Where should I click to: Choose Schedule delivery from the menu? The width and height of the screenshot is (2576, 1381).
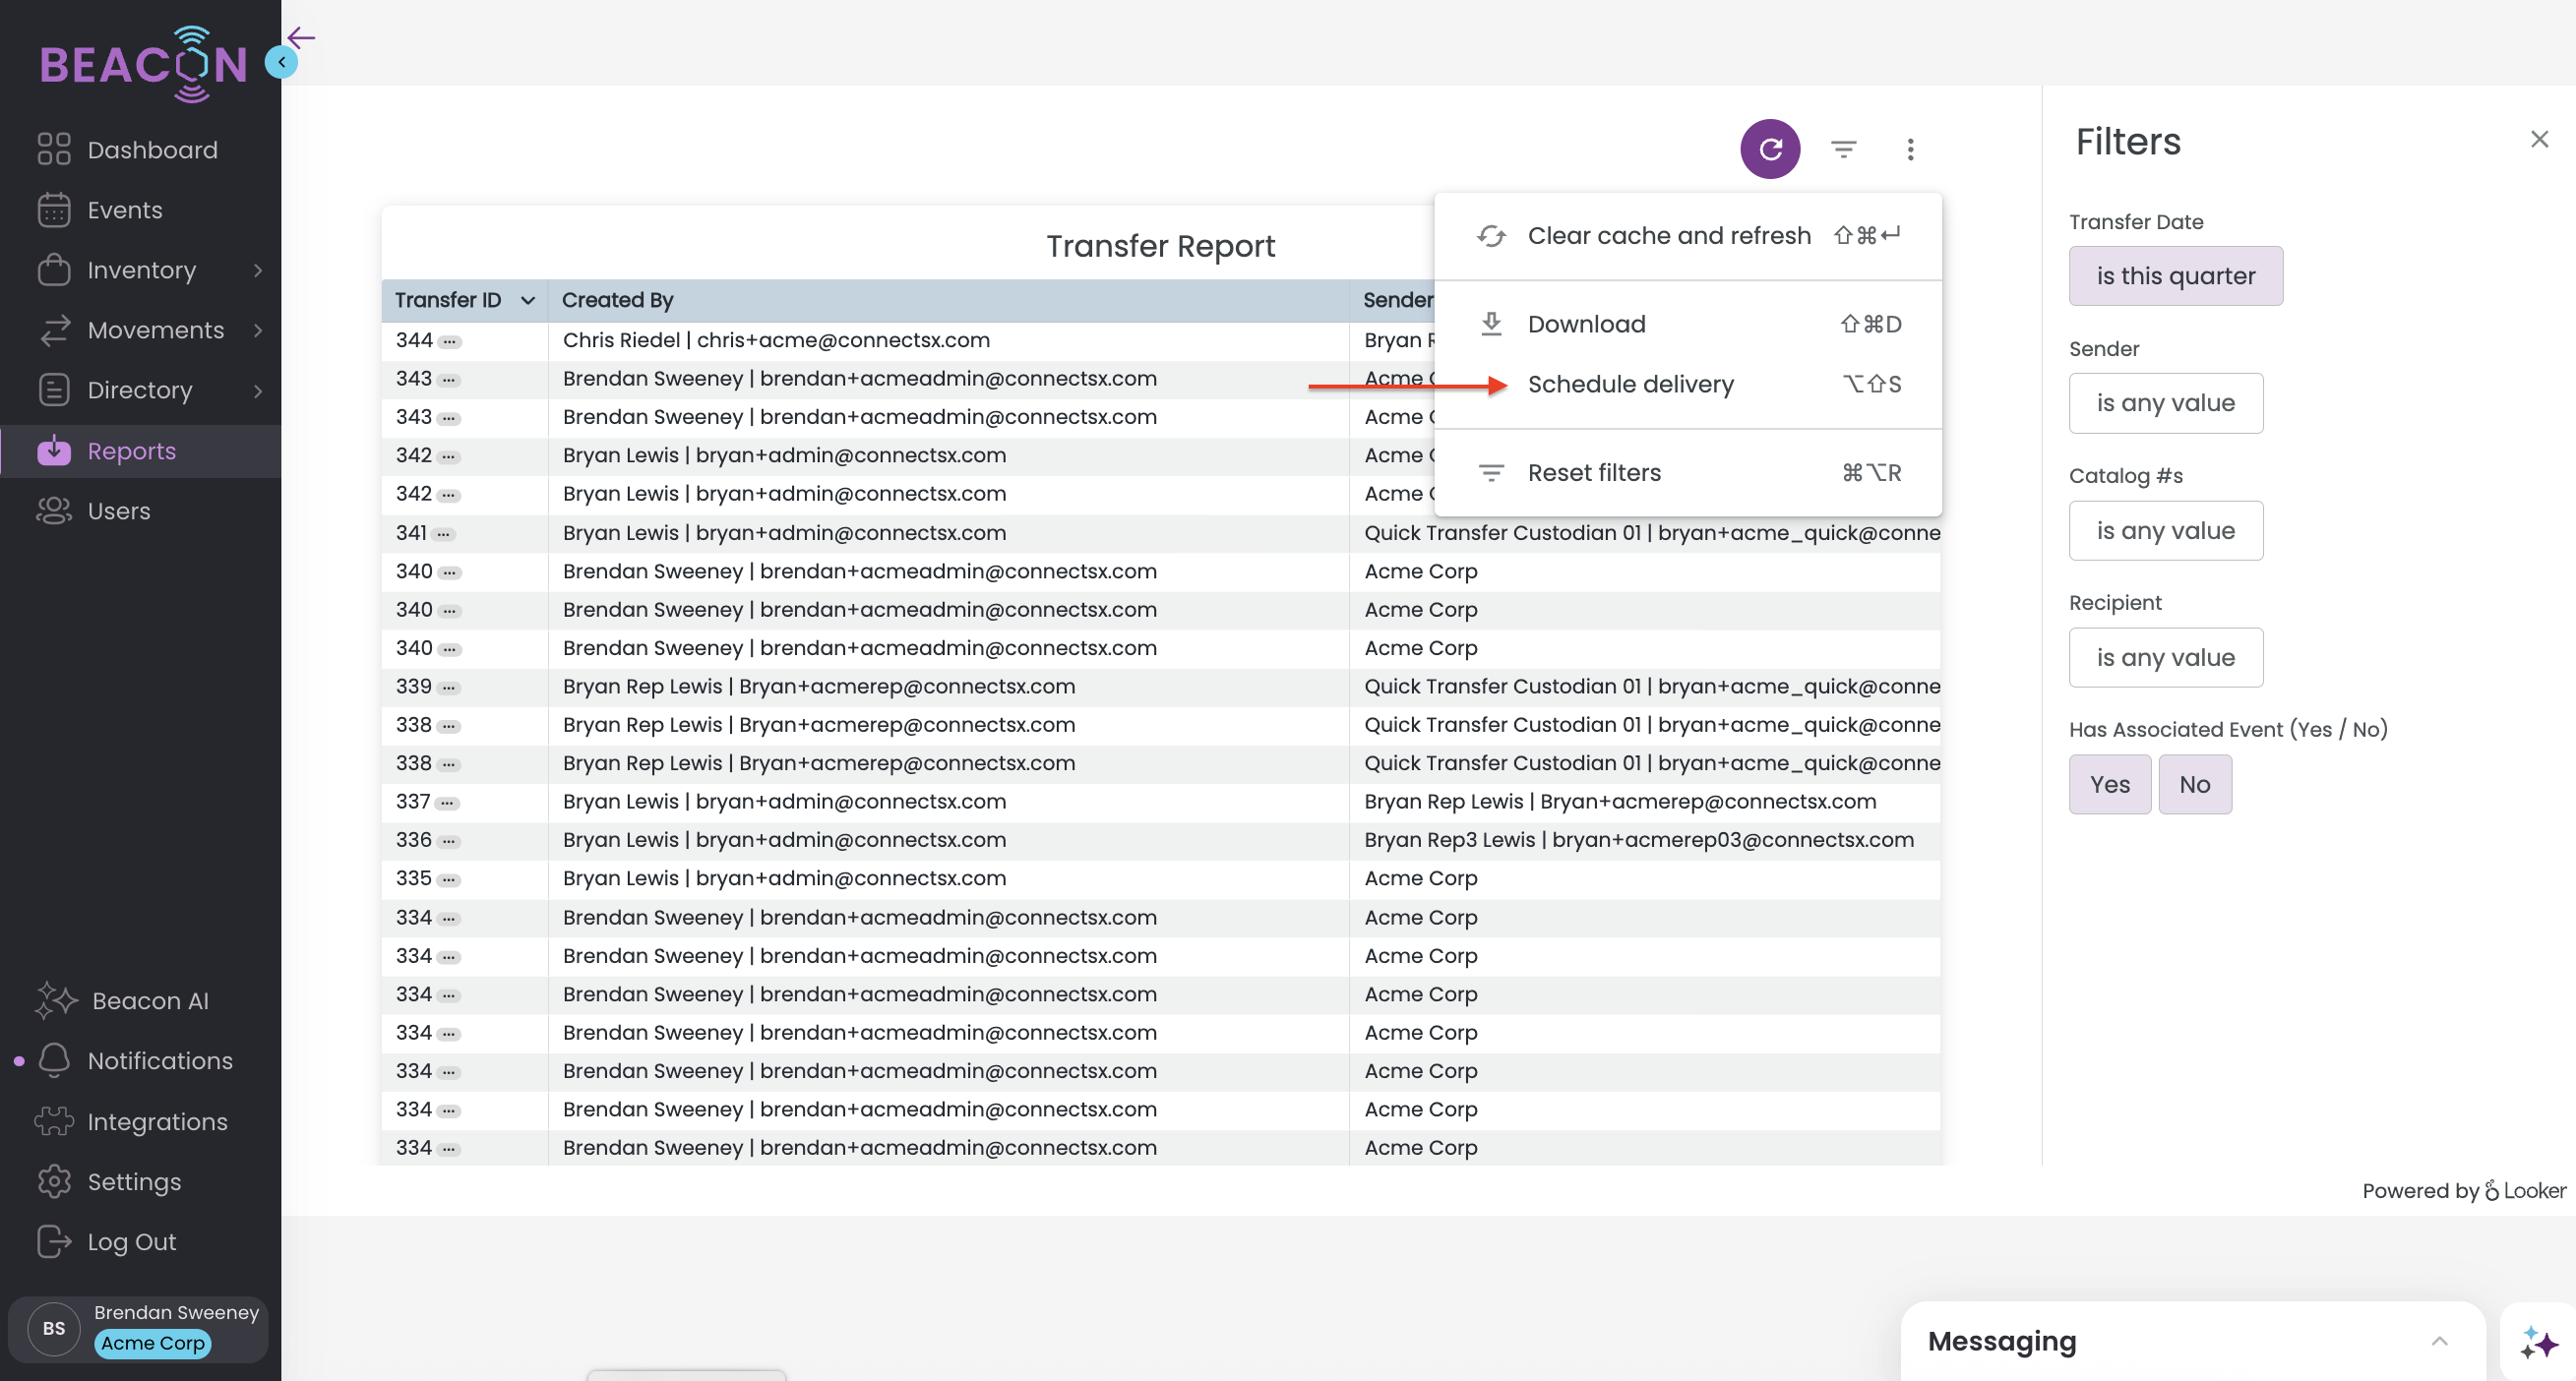click(1630, 384)
